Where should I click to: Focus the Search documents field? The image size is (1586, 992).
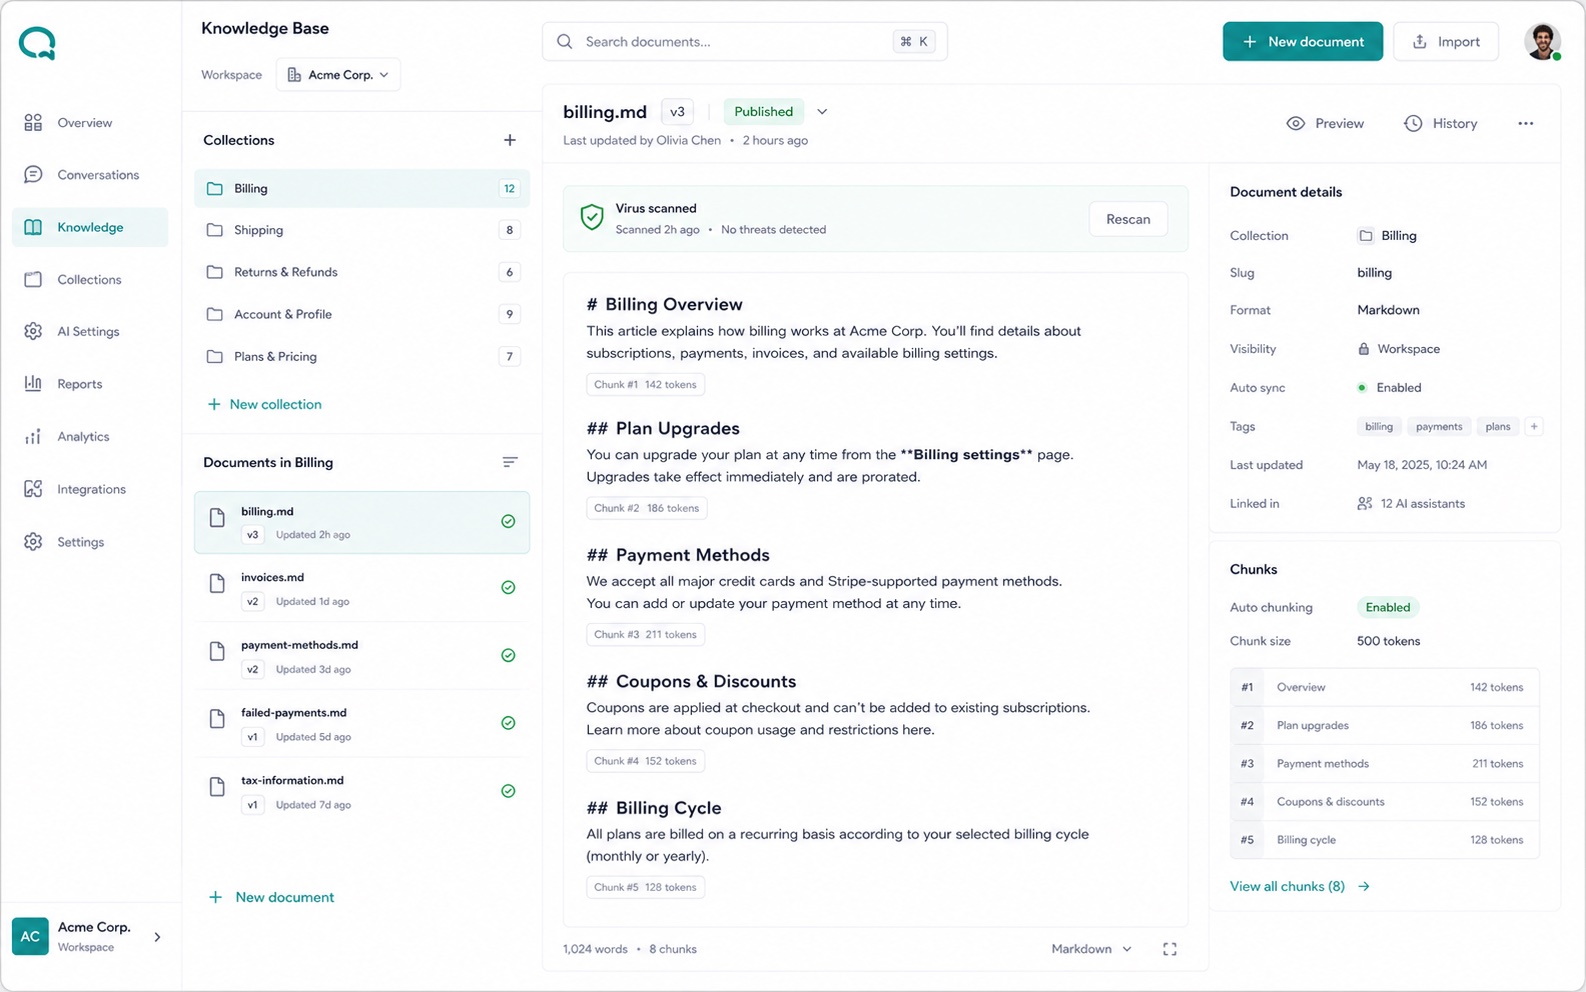[x=745, y=41]
